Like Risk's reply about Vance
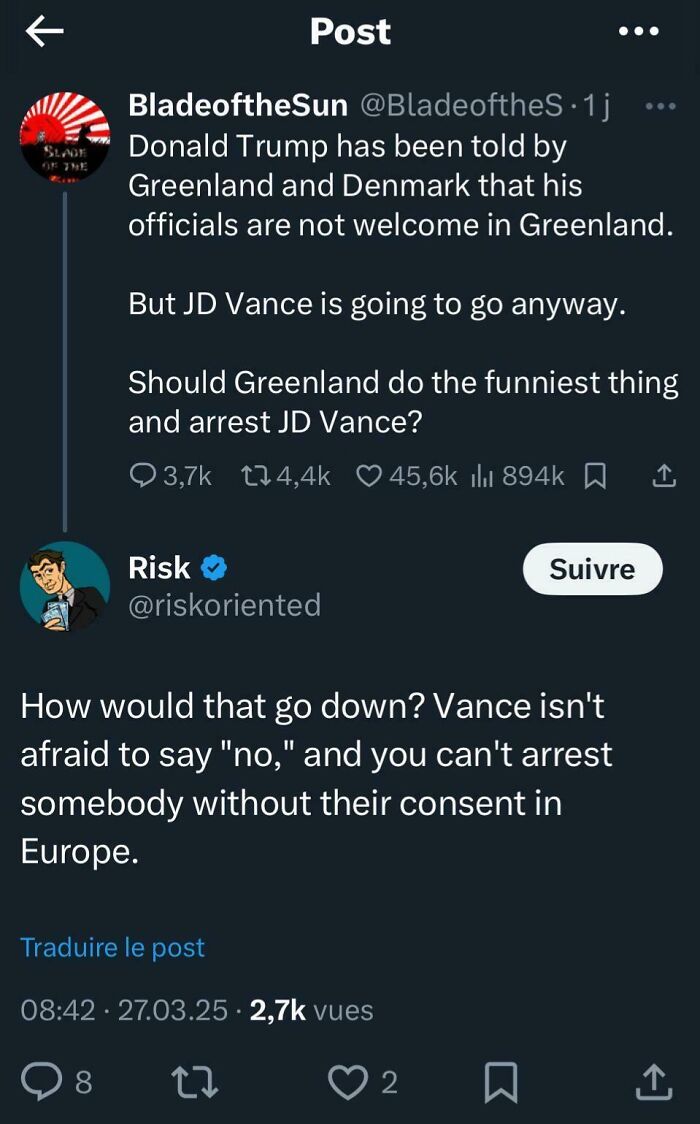This screenshot has height=1124, width=700. (347, 1082)
